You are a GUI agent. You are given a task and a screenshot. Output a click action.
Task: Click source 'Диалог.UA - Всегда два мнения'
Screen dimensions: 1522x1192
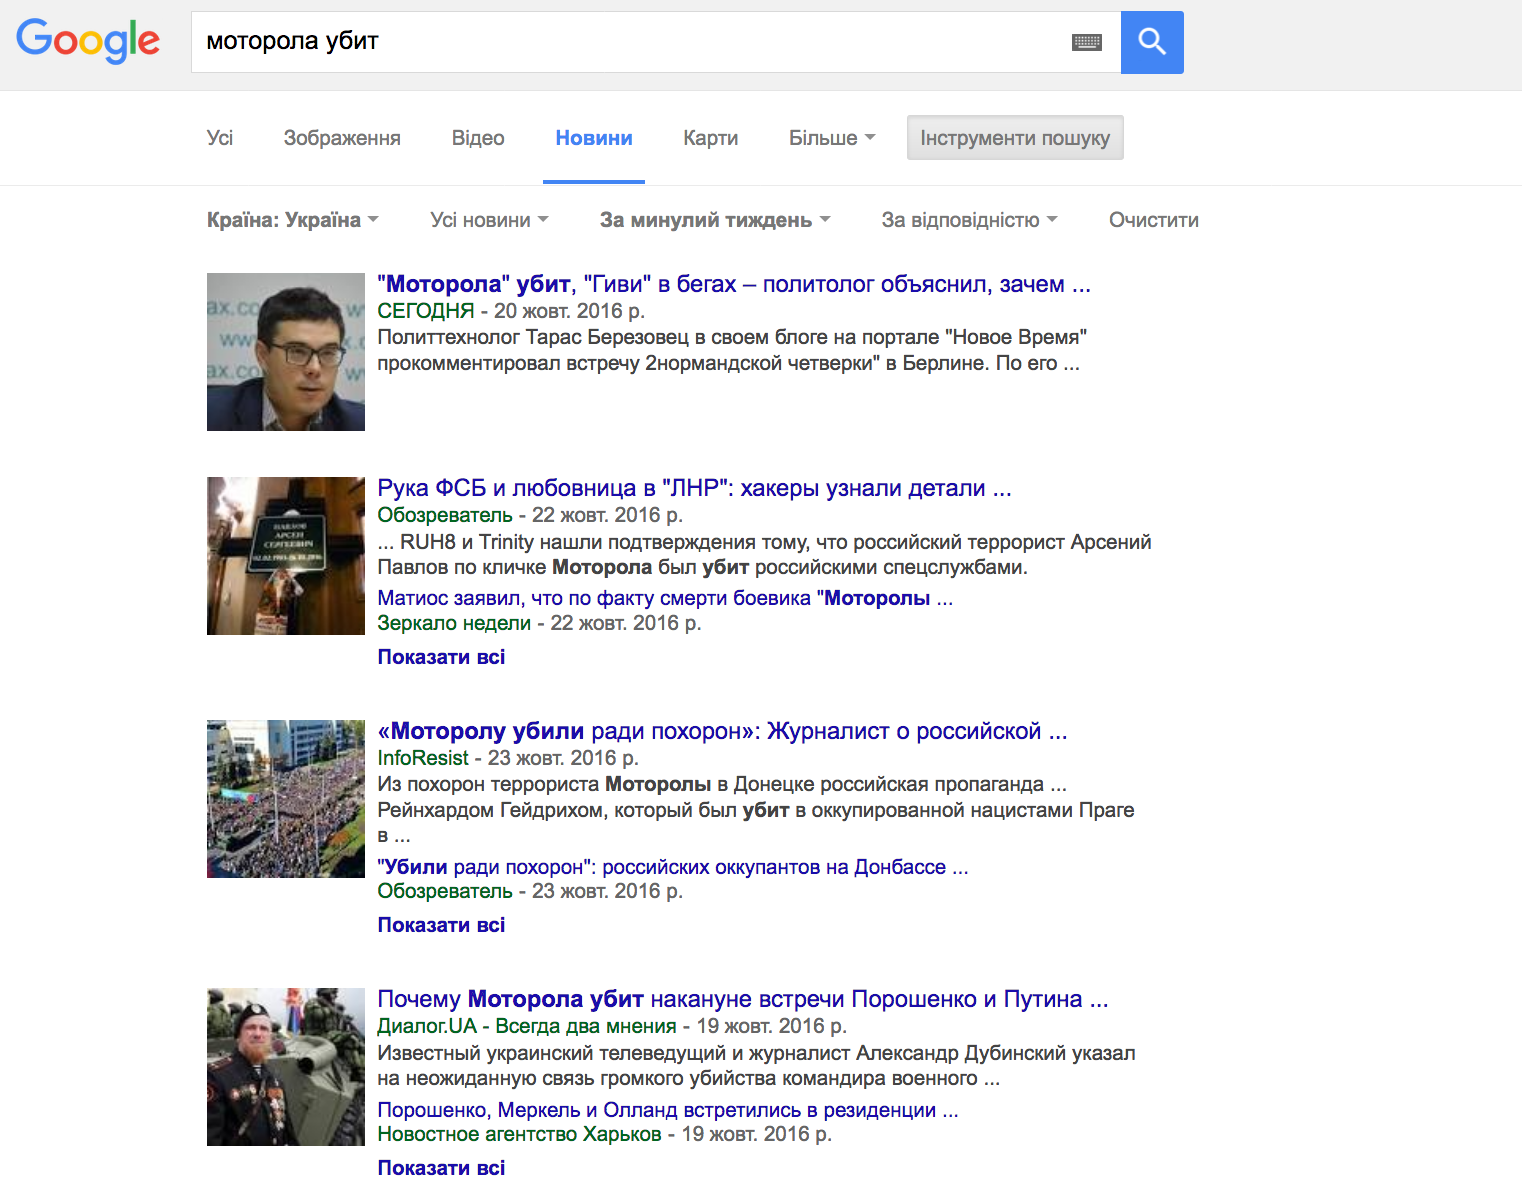click(527, 1026)
